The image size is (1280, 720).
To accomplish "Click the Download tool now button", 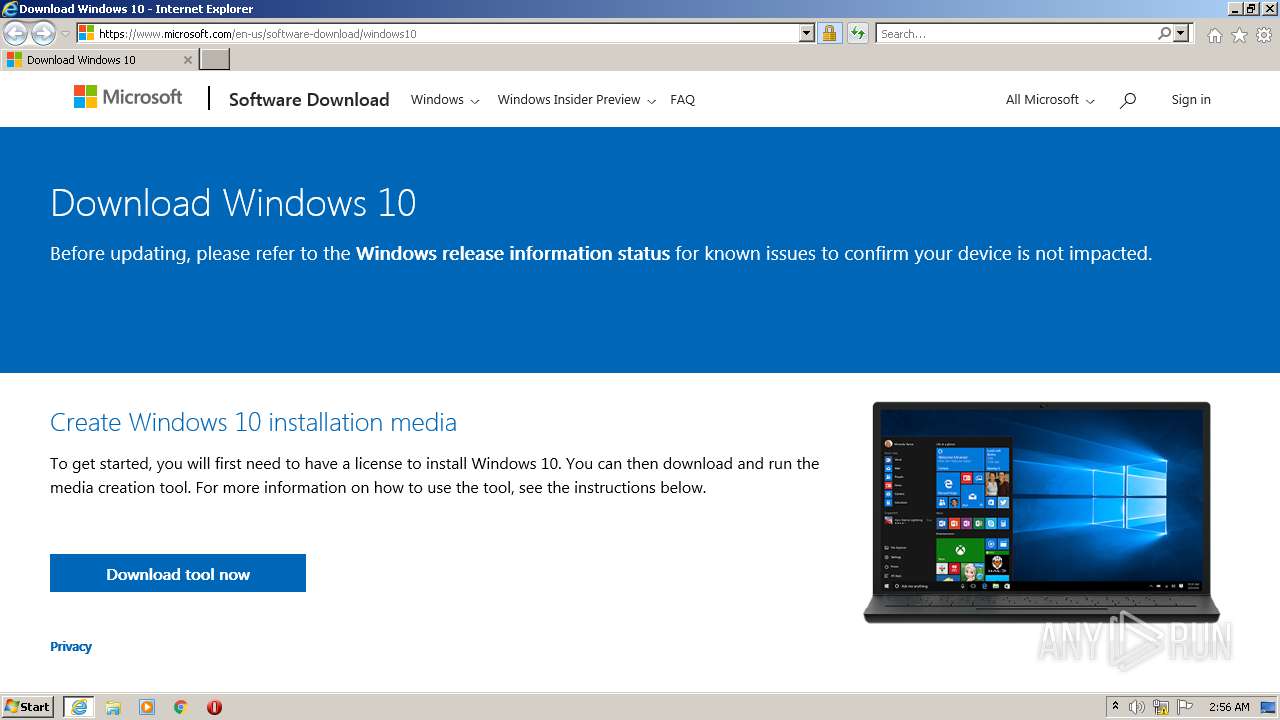I will [178, 573].
